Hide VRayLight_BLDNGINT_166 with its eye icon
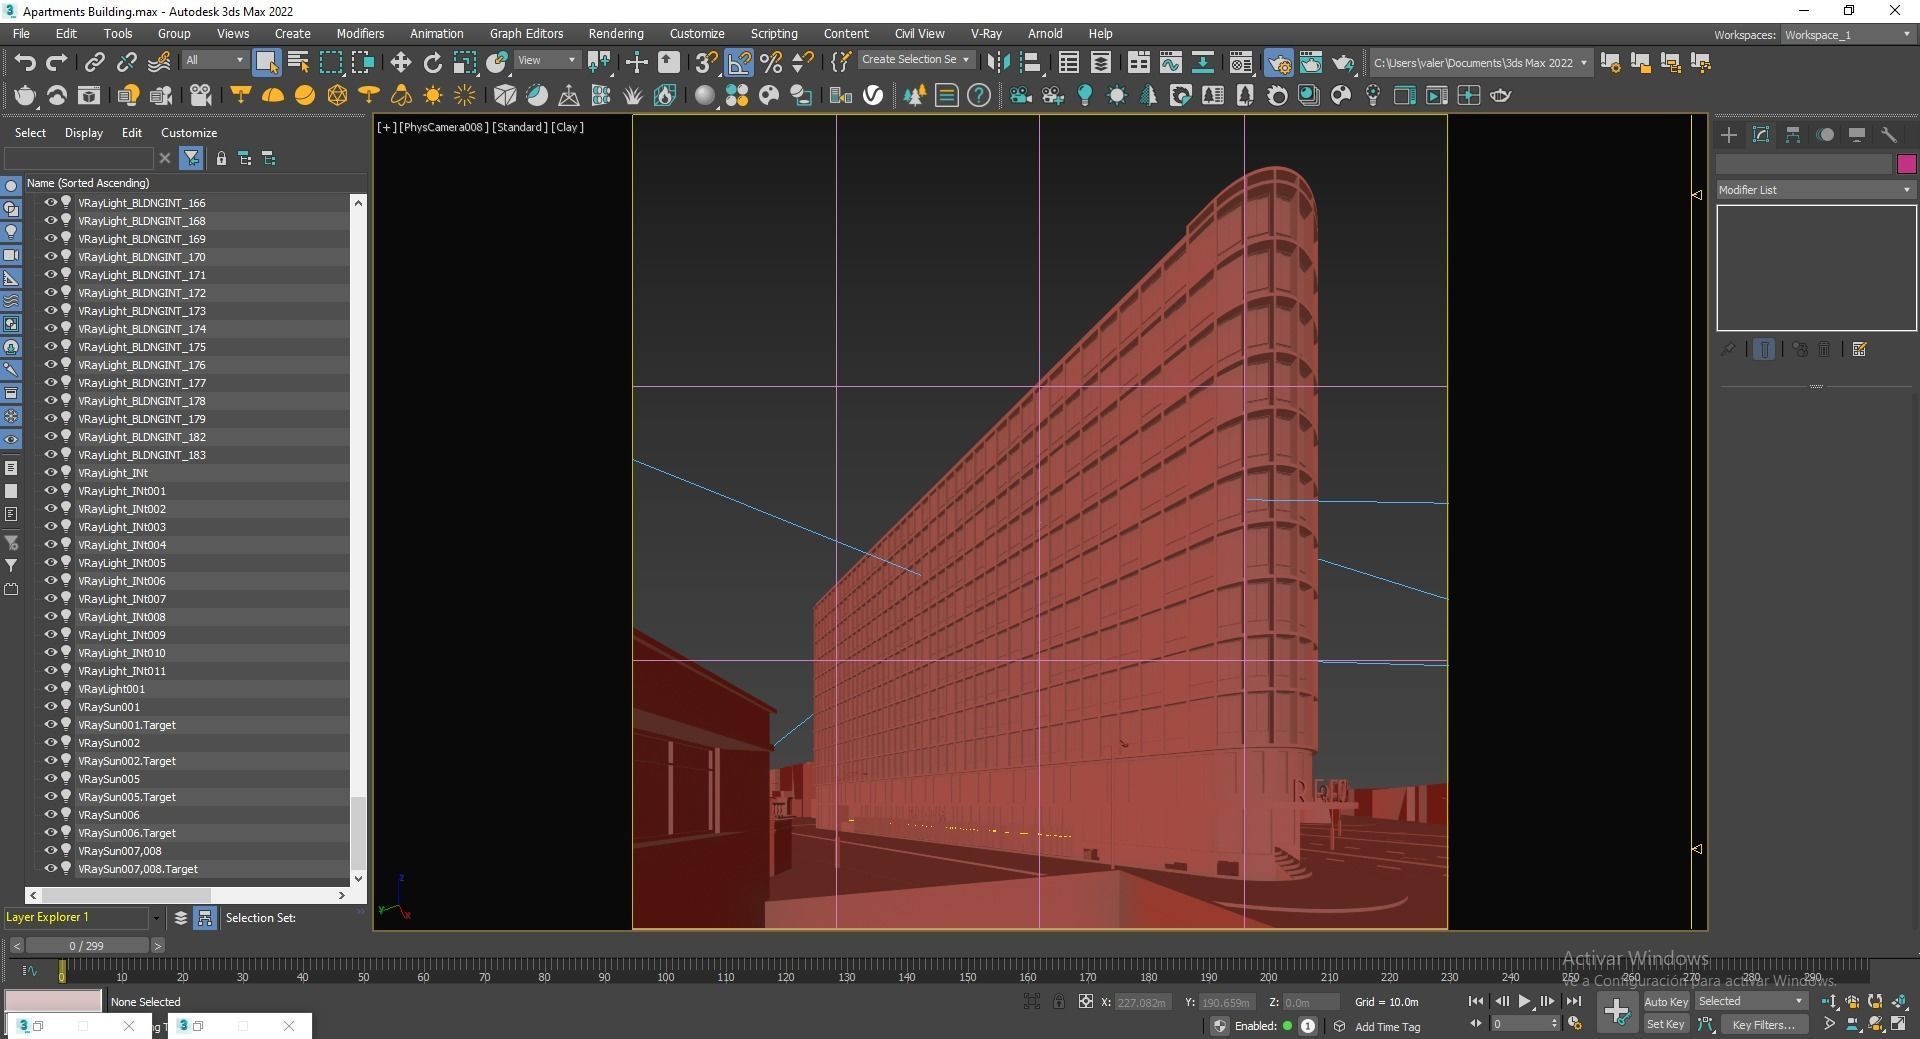Screen dimensions: 1920x1039 (50, 202)
